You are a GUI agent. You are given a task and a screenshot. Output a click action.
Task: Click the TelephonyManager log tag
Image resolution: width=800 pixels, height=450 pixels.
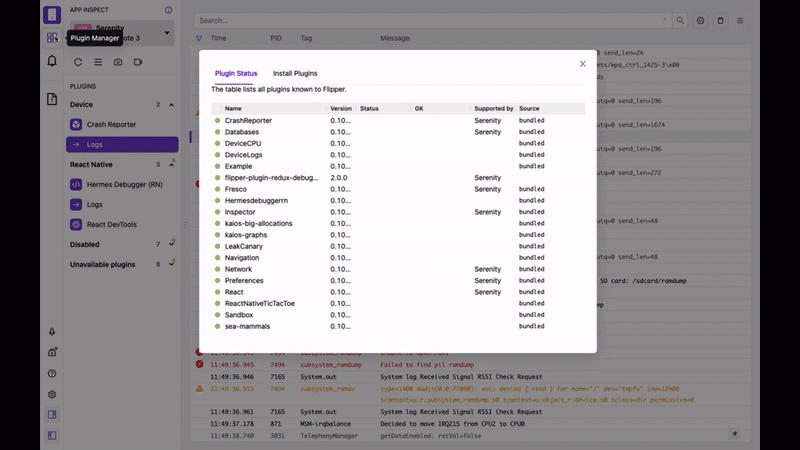pyautogui.click(x=329, y=436)
